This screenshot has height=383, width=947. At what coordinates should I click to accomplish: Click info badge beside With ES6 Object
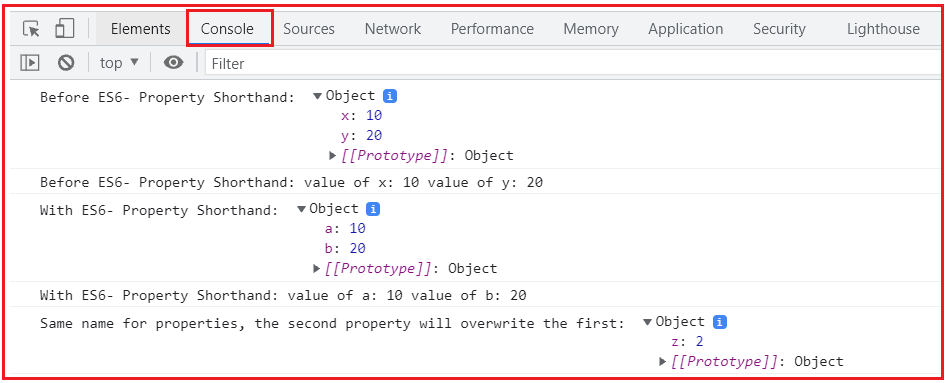click(374, 209)
